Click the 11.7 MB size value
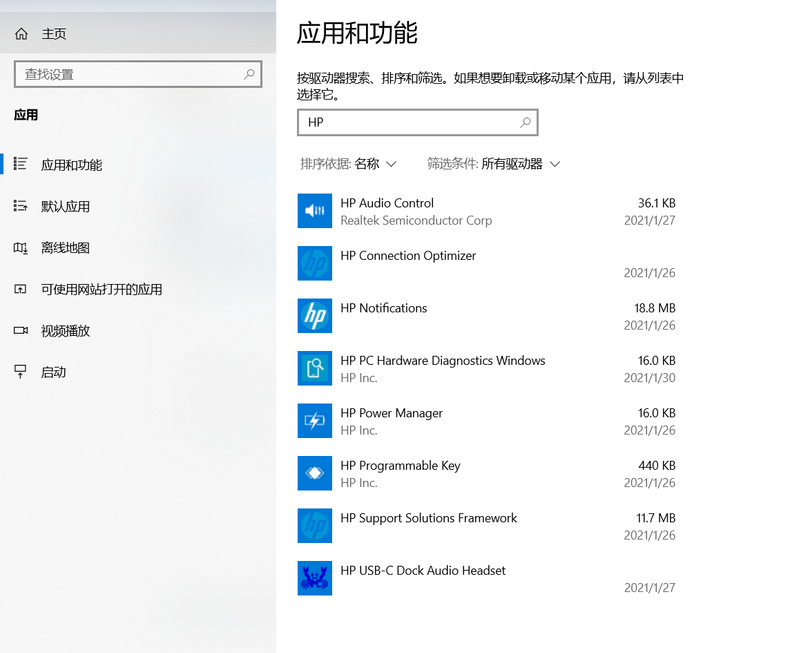The width and height of the screenshot is (799, 653). (x=656, y=518)
